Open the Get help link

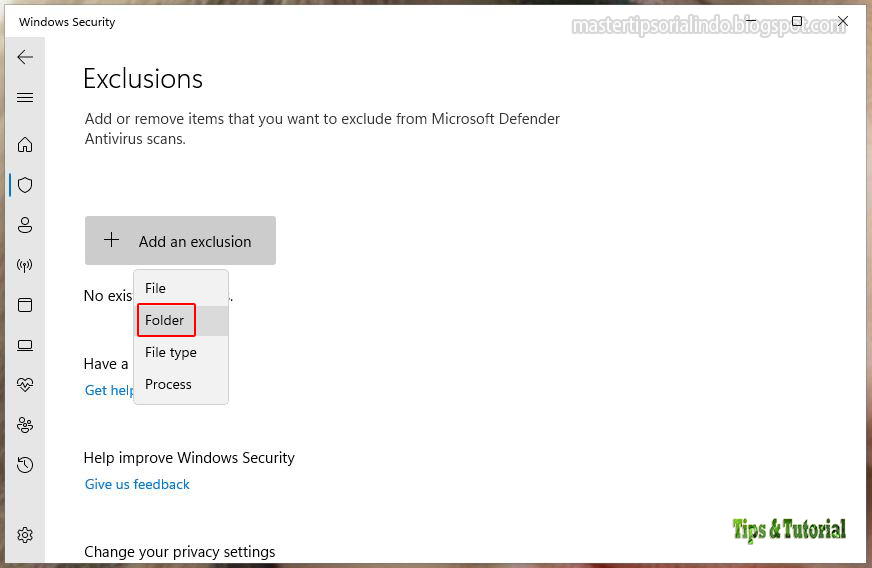click(x=109, y=391)
